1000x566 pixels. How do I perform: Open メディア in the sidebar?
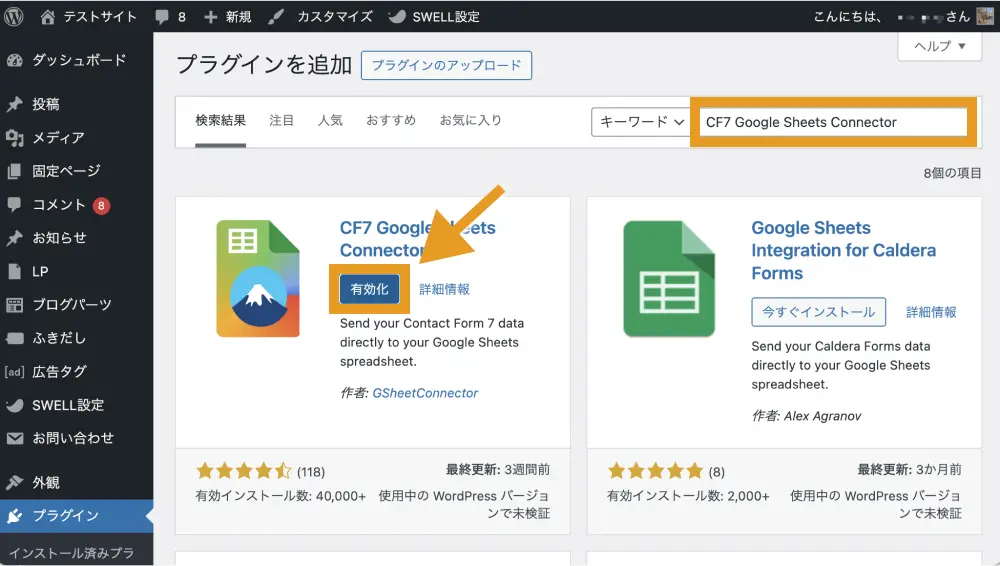pos(58,137)
